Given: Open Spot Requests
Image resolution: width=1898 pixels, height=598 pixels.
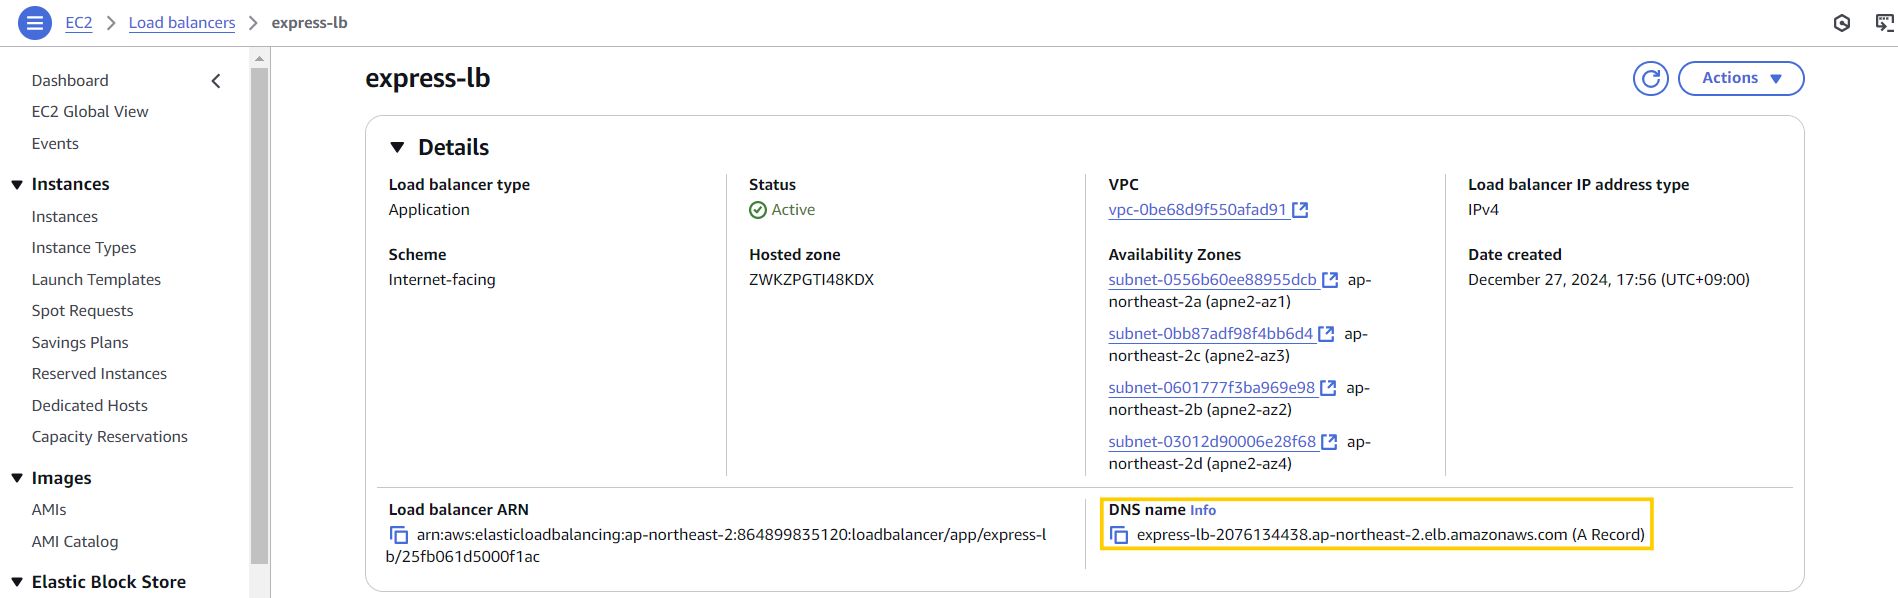Looking at the screenshot, I should pos(82,311).
